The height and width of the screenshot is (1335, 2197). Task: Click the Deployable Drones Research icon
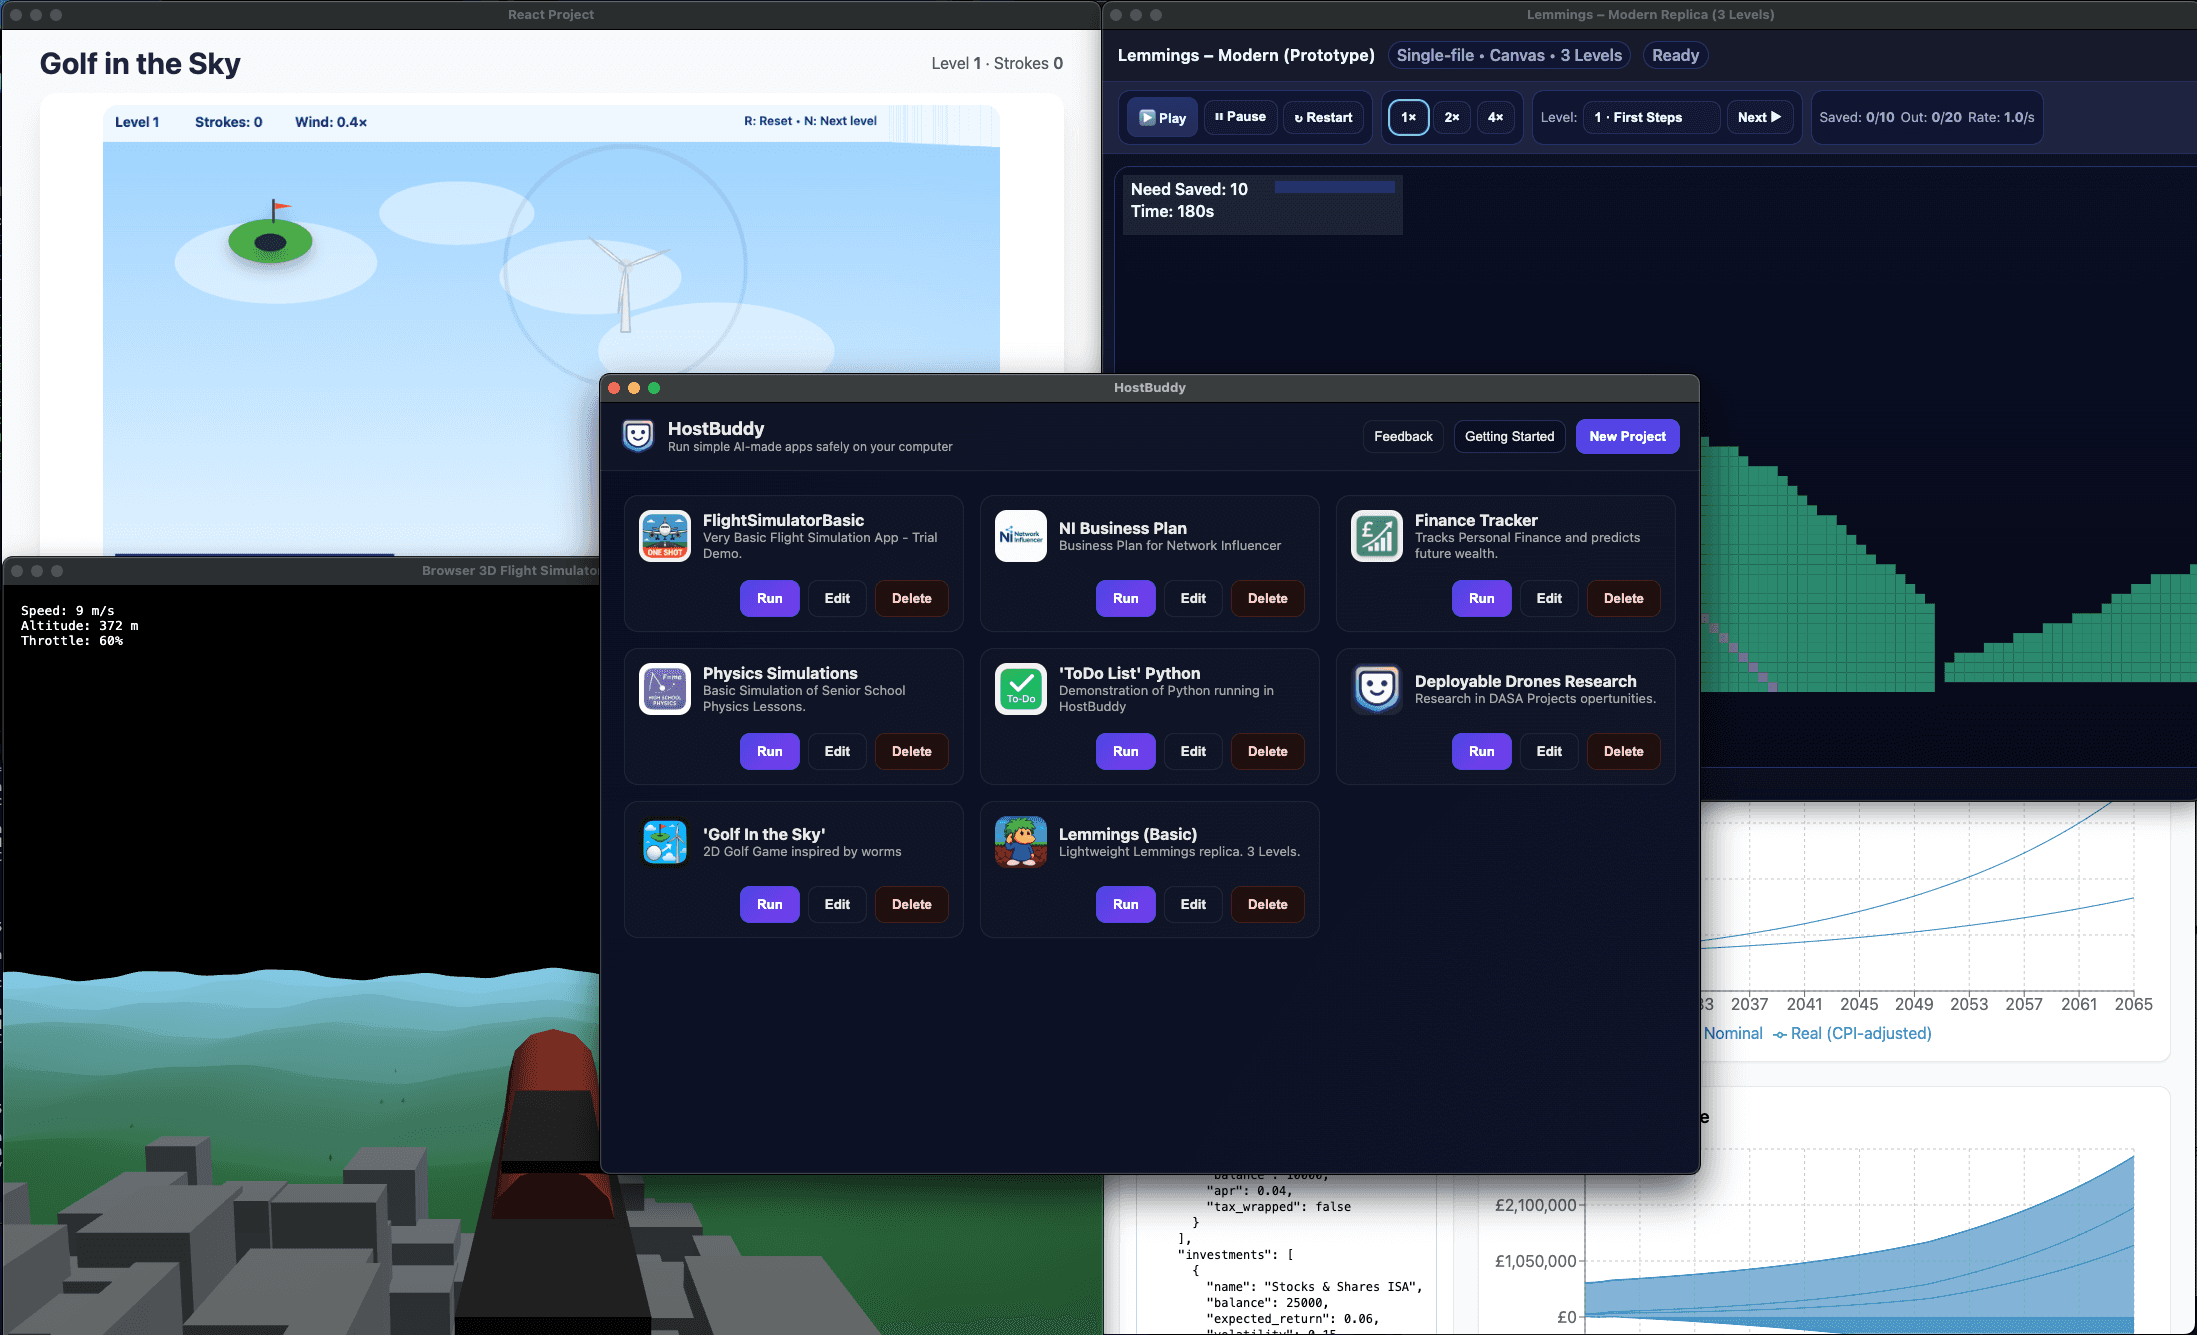(1377, 689)
